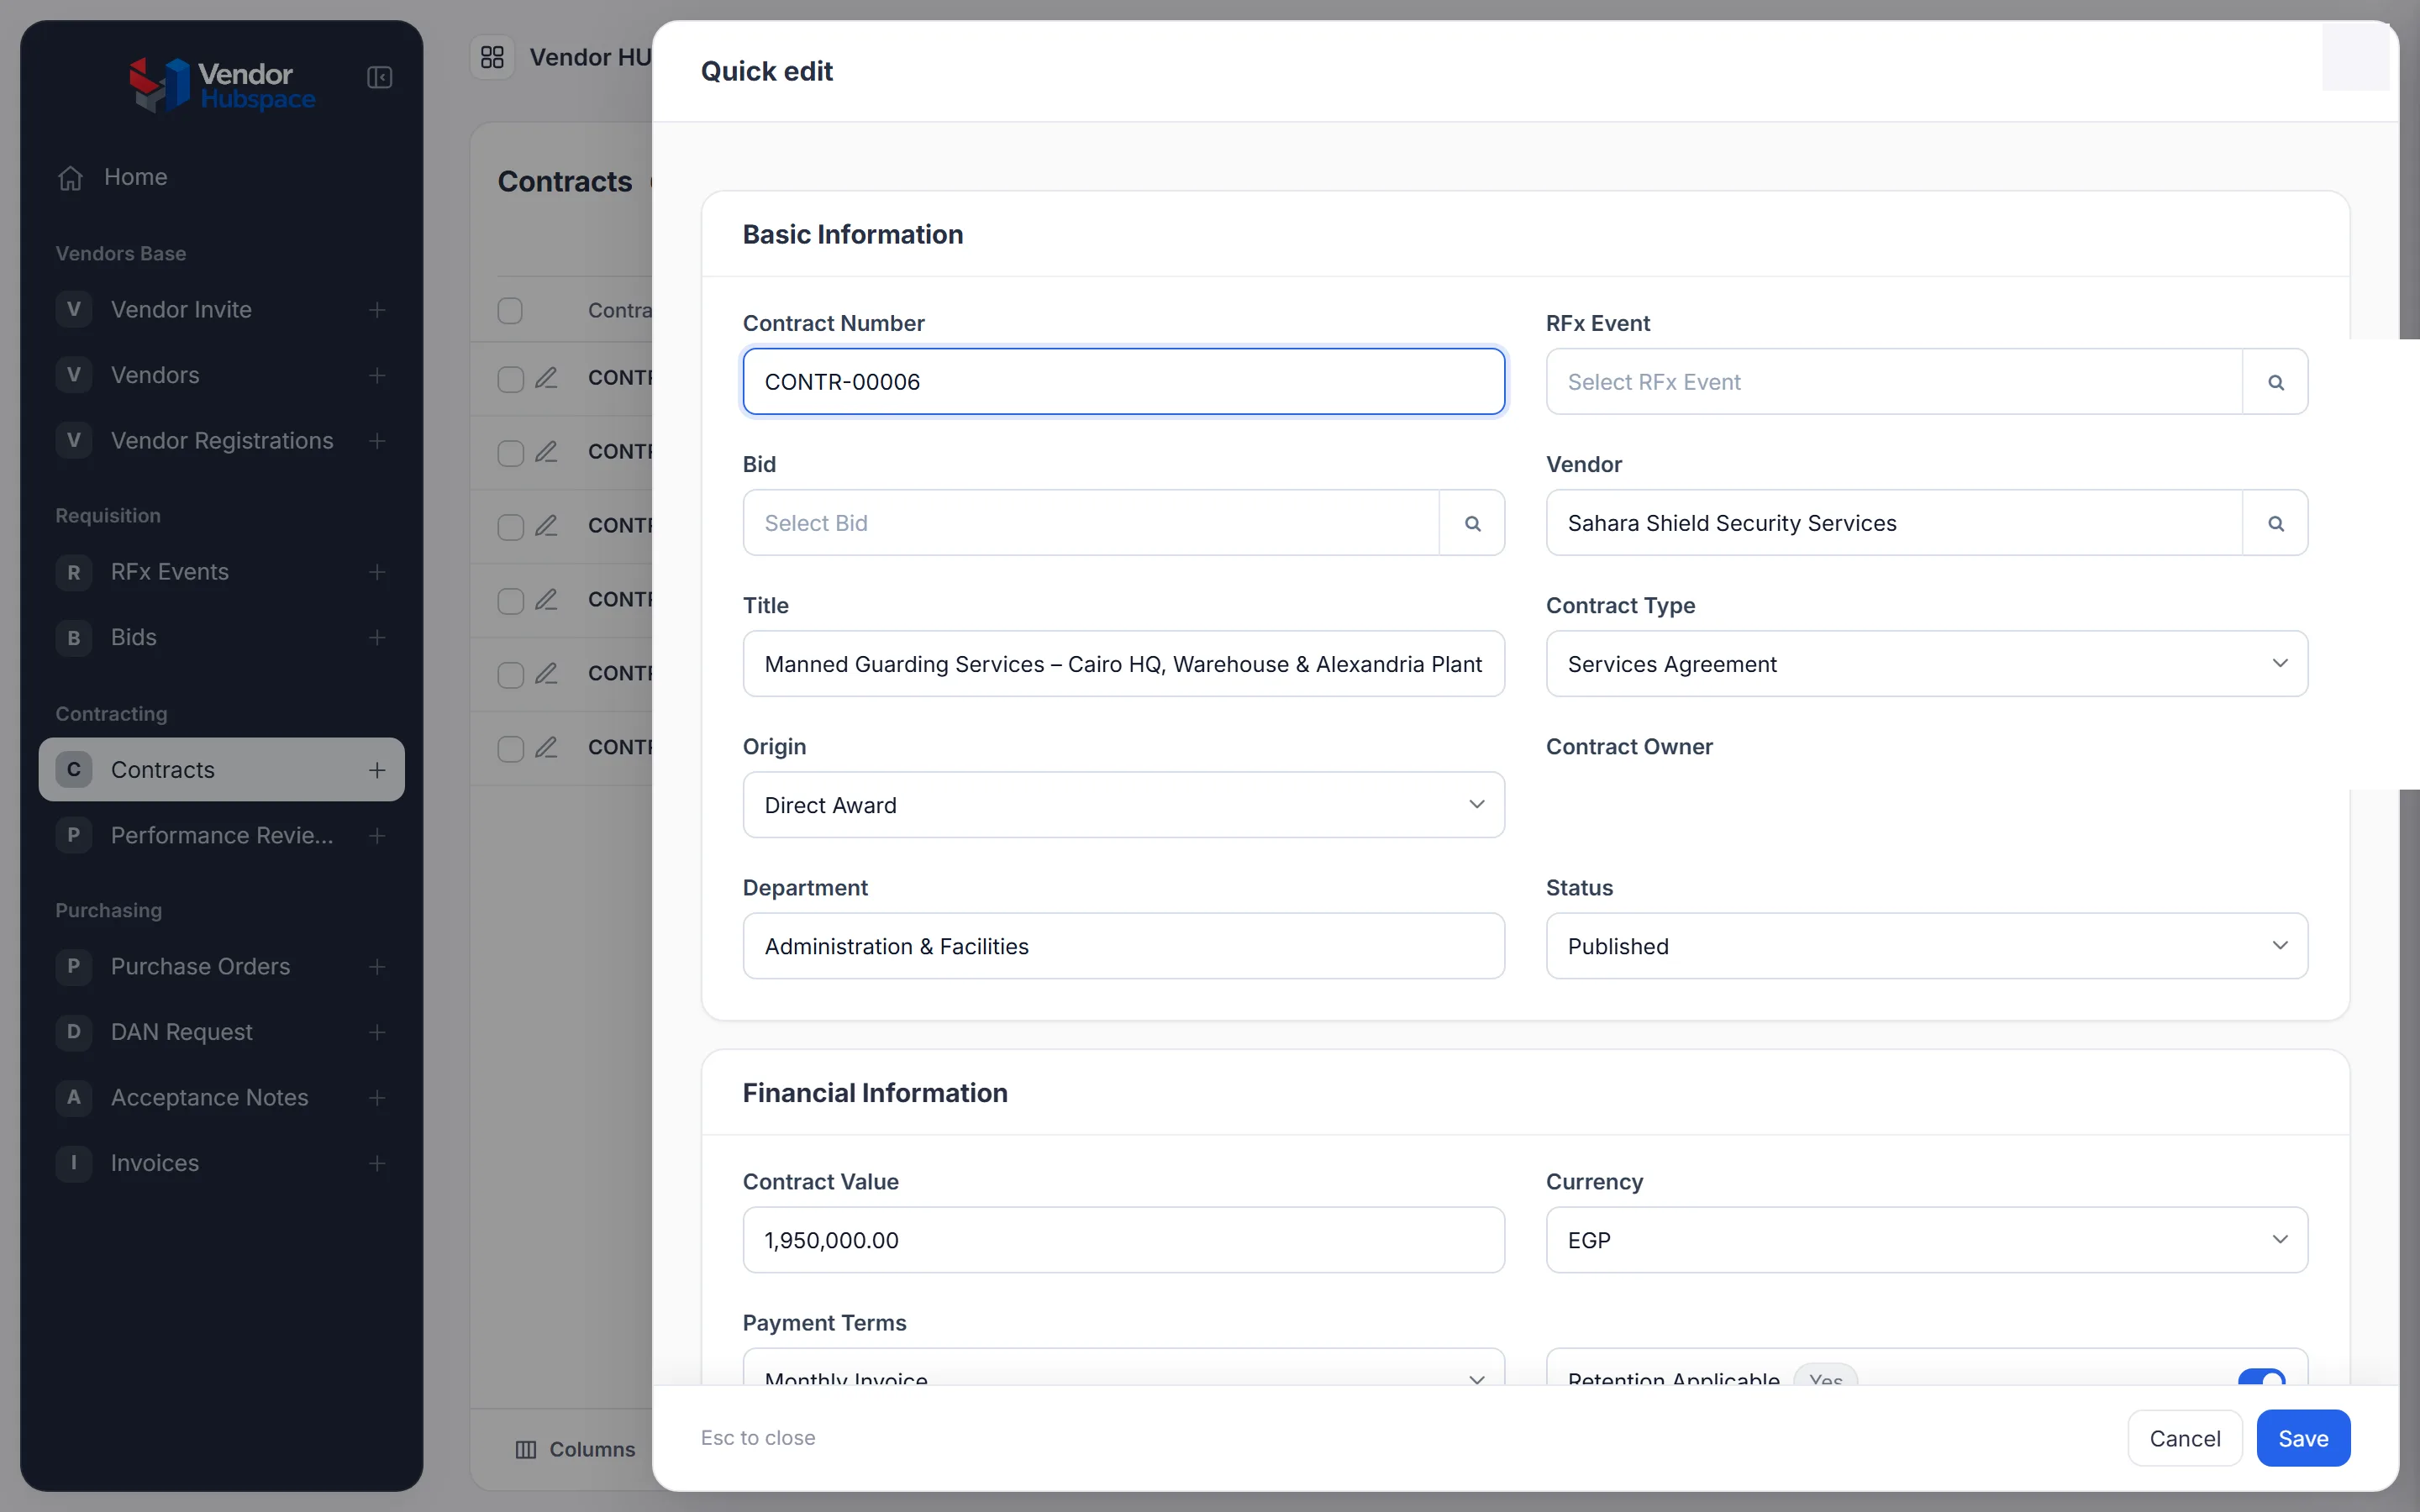Add new Bid via plus icon
Viewport: 2420px width, 1512px height.
click(377, 637)
